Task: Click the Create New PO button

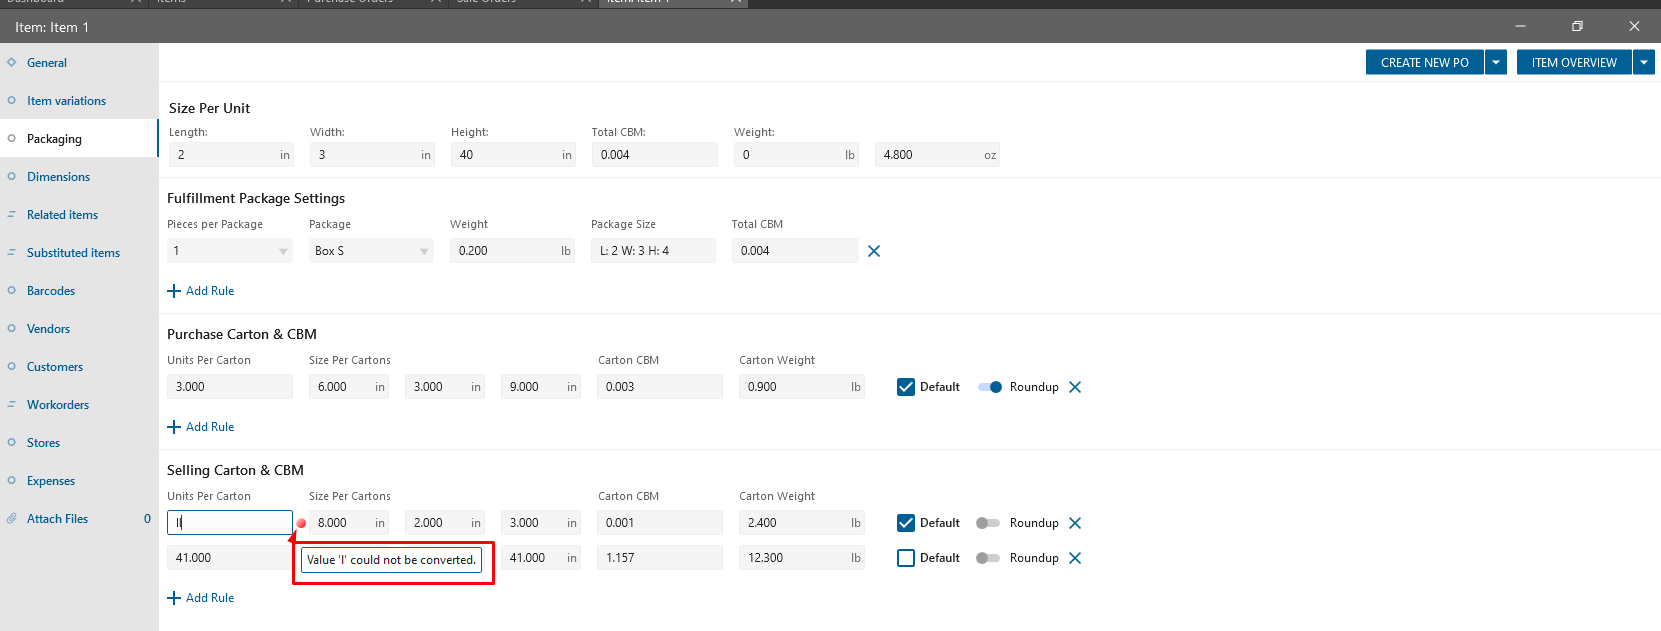Action: coord(1424,62)
